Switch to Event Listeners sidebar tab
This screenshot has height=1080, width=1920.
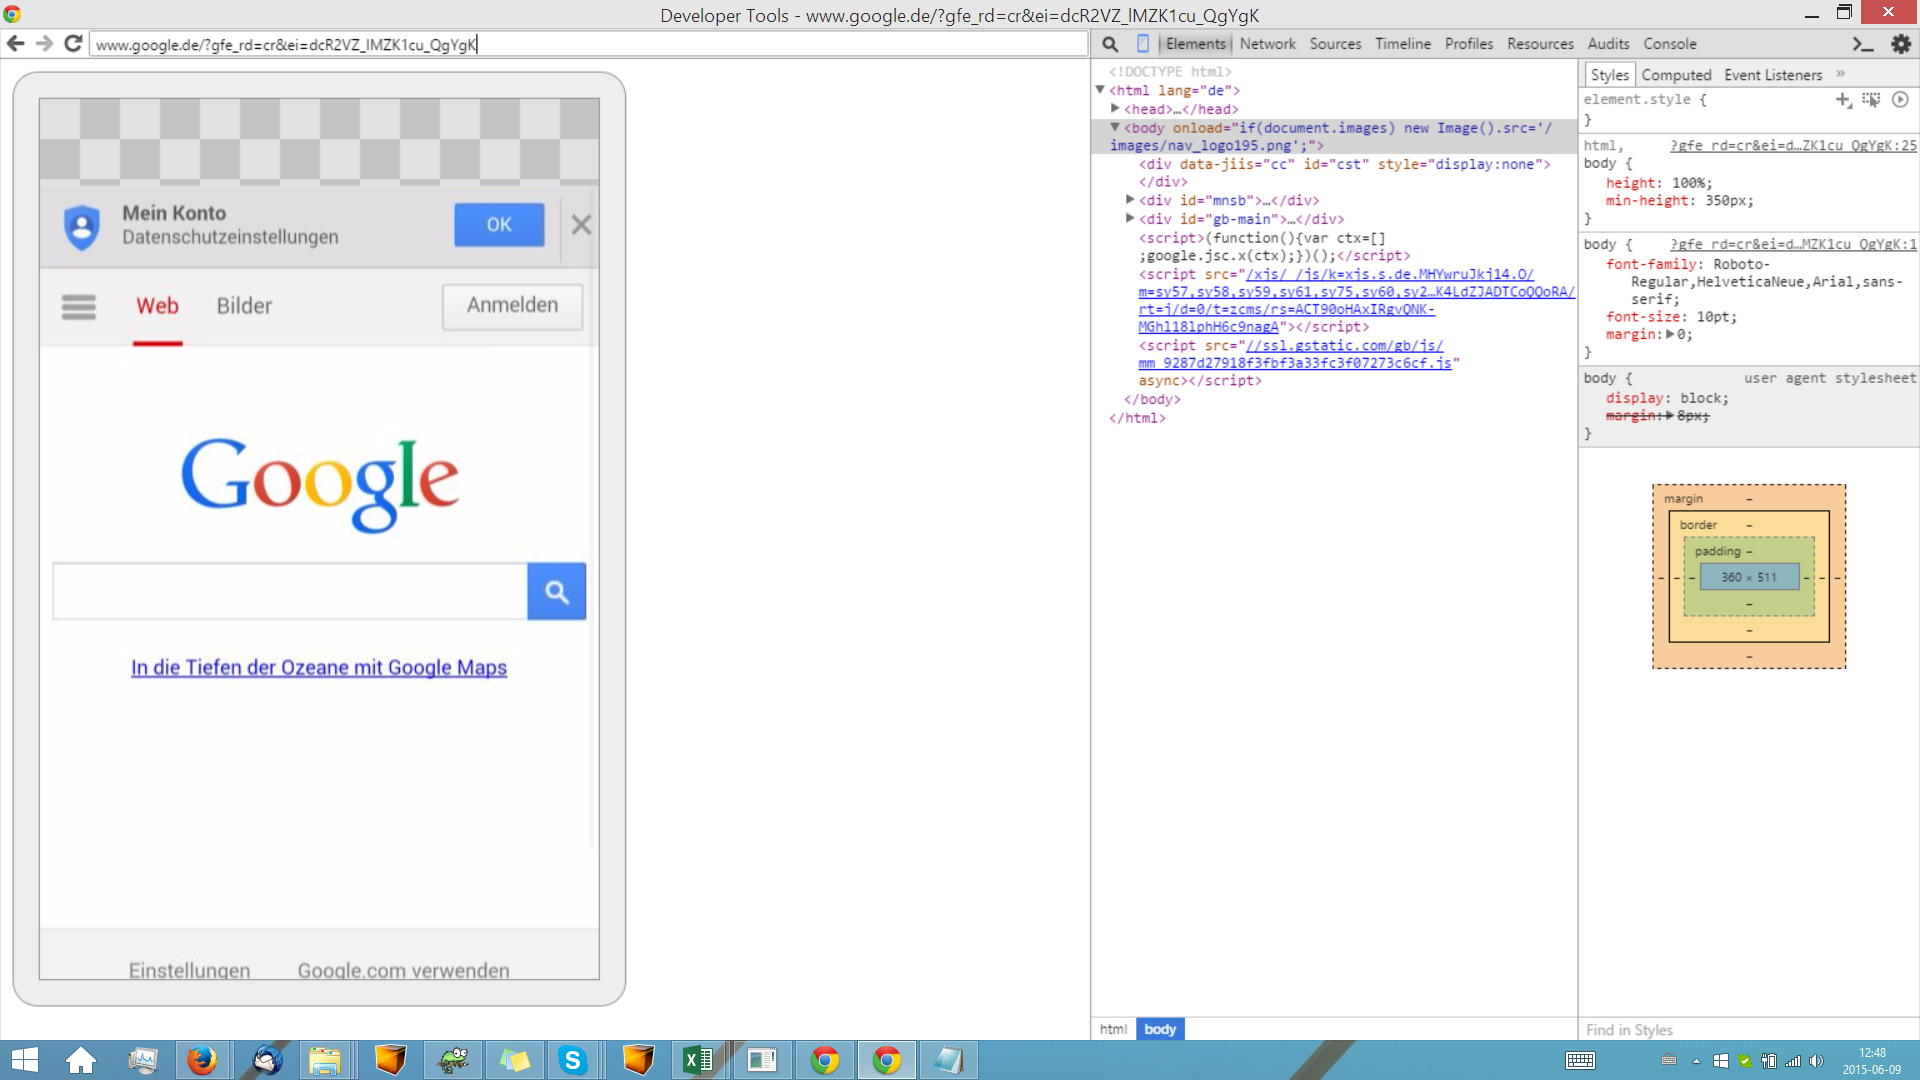coord(1773,75)
